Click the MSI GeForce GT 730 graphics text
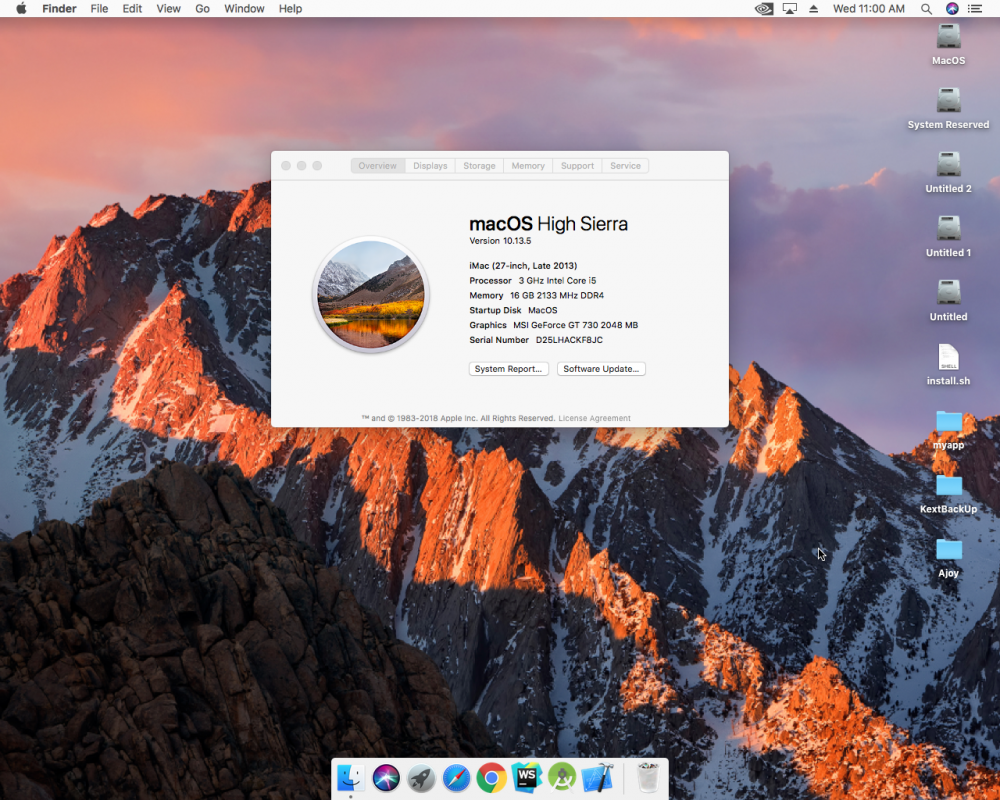The height and width of the screenshot is (800, 1000). (575, 325)
